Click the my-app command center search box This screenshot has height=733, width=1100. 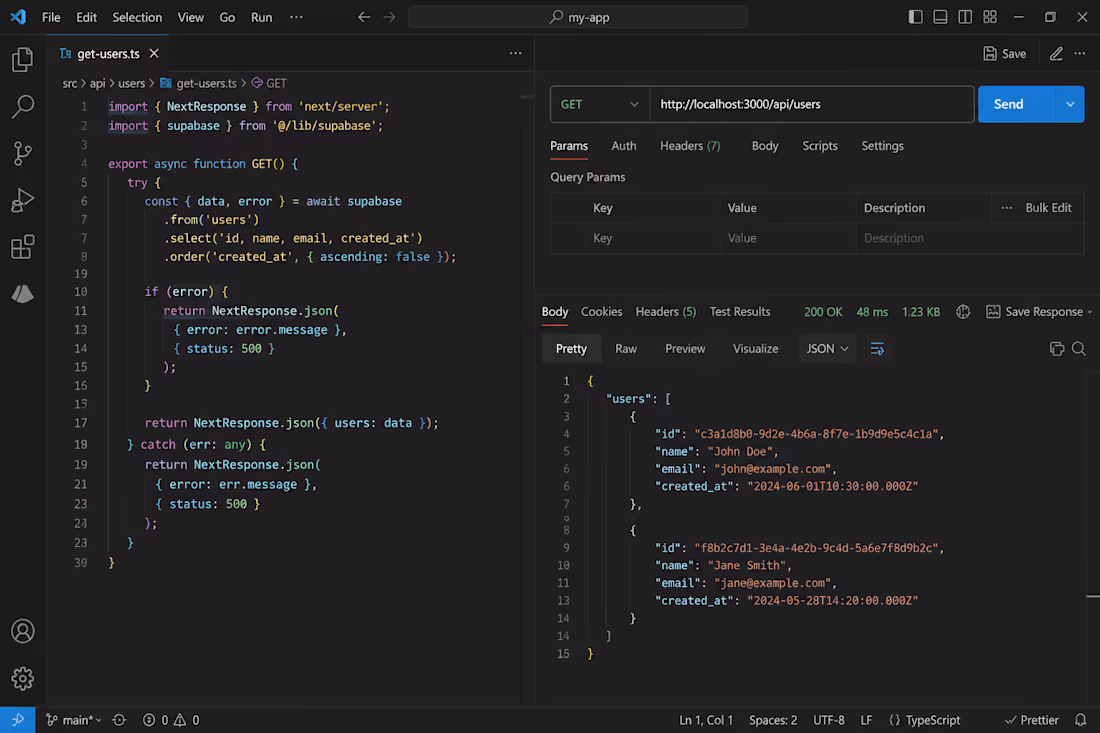578,17
